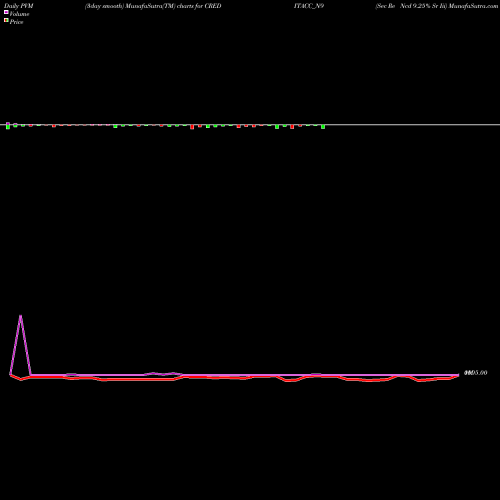Click the MunafaSutra charts for CRED title
The image size is (500, 500).
click(153, 6)
